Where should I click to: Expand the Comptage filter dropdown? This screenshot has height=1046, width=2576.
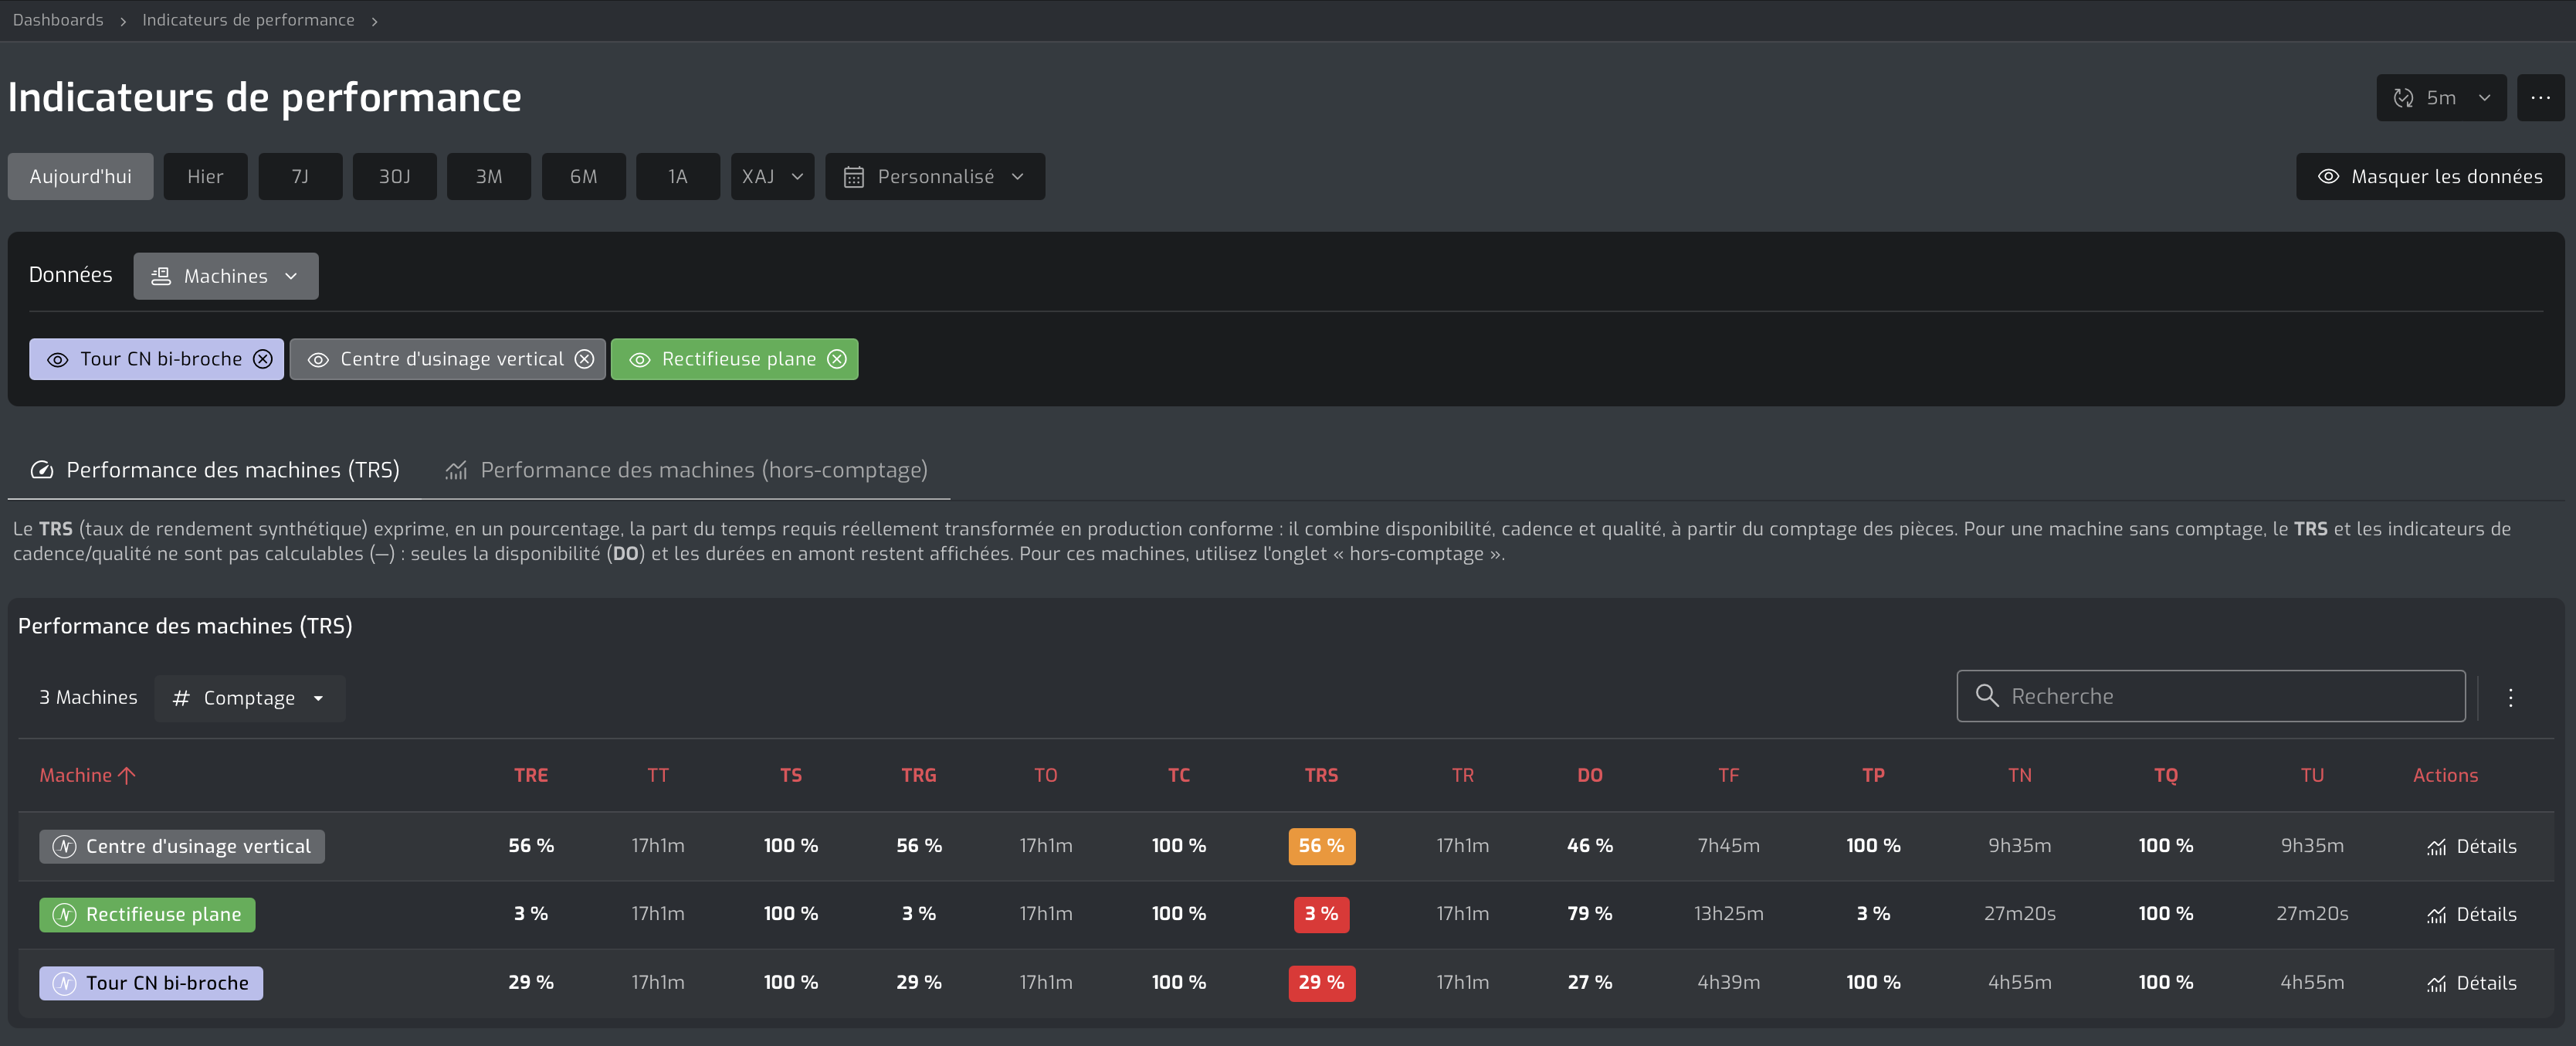(x=249, y=698)
